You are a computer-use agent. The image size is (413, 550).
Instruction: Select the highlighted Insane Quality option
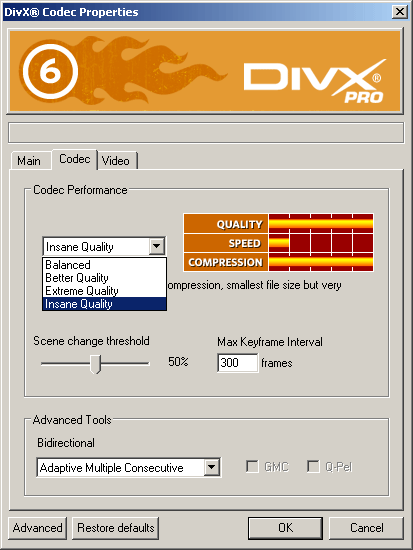click(104, 304)
